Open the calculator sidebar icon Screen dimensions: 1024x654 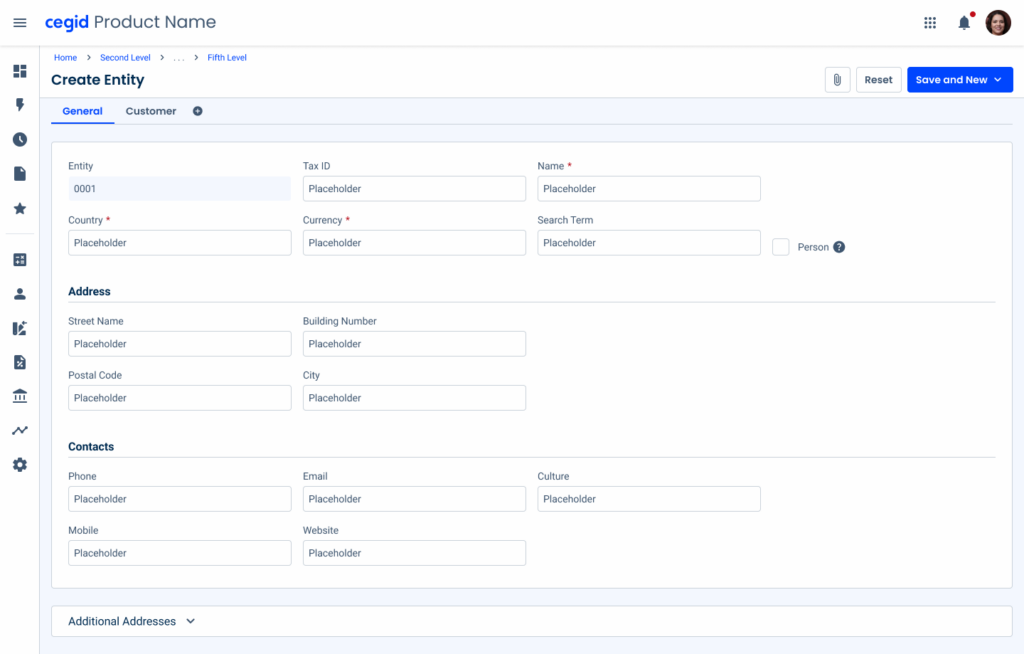(20, 259)
